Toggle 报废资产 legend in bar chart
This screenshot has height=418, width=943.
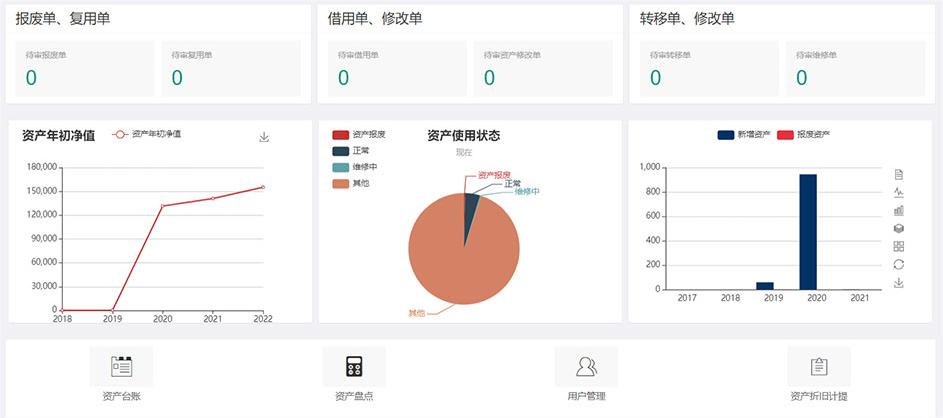coord(805,134)
